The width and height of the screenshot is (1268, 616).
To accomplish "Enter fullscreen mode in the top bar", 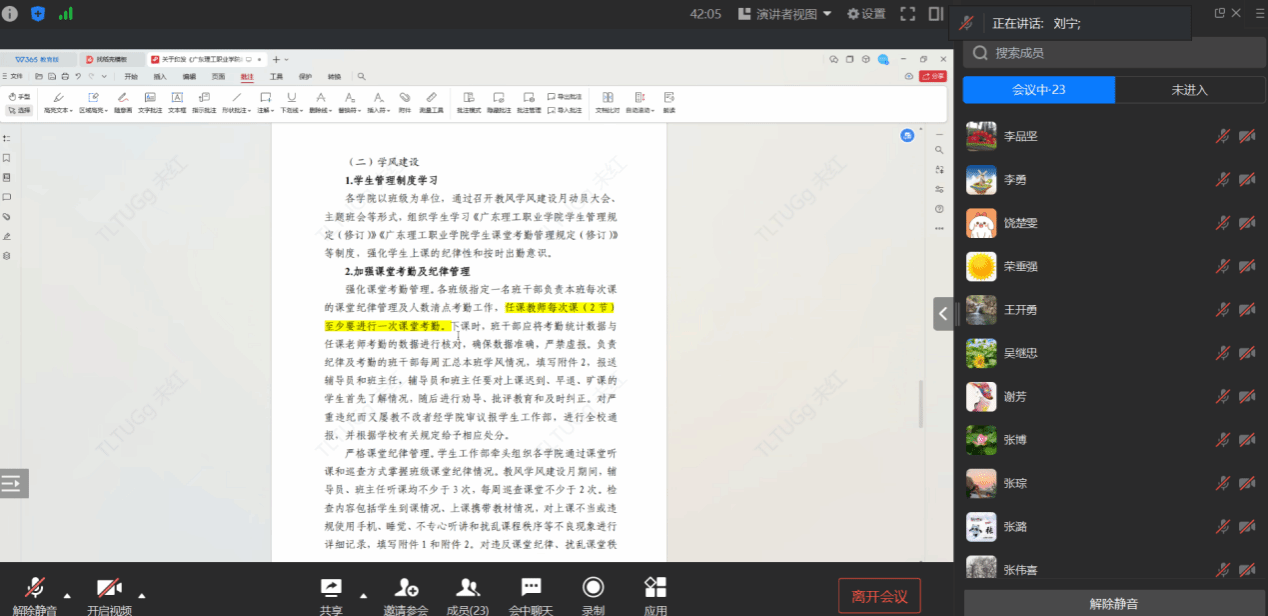I will (x=908, y=14).
